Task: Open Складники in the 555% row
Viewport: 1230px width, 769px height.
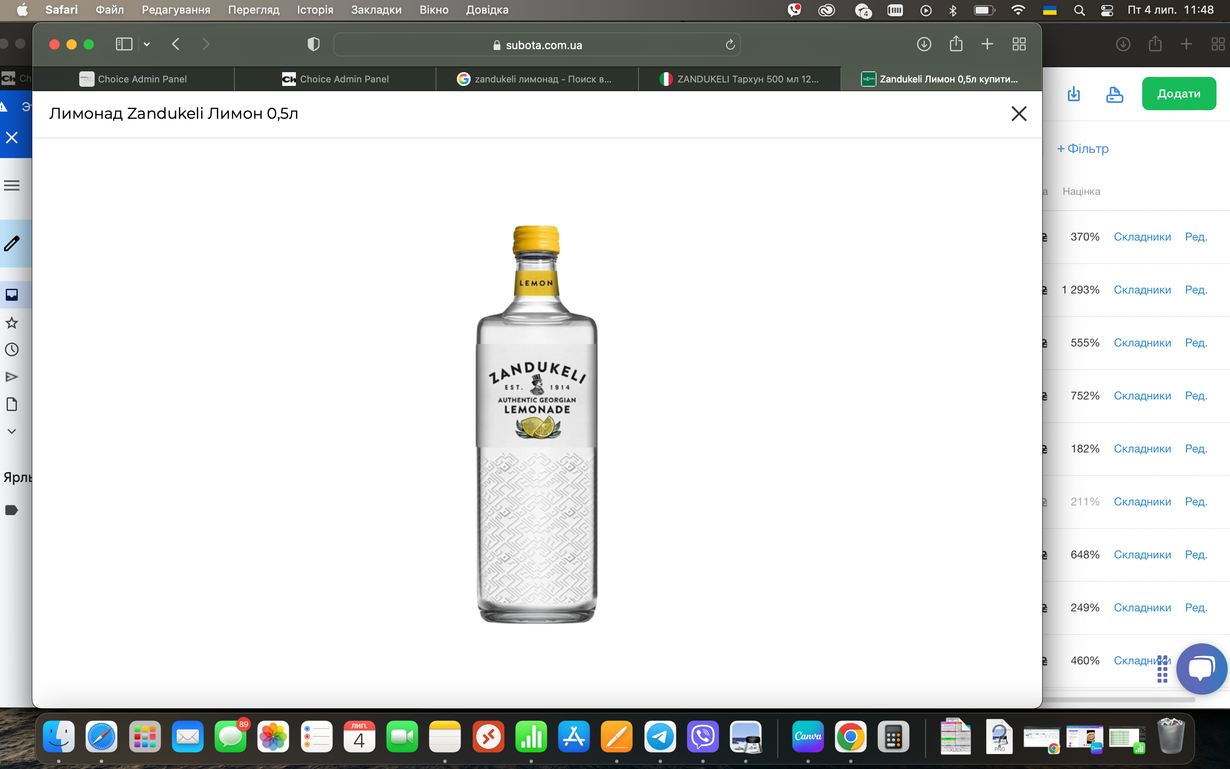Action: pyautogui.click(x=1142, y=343)
